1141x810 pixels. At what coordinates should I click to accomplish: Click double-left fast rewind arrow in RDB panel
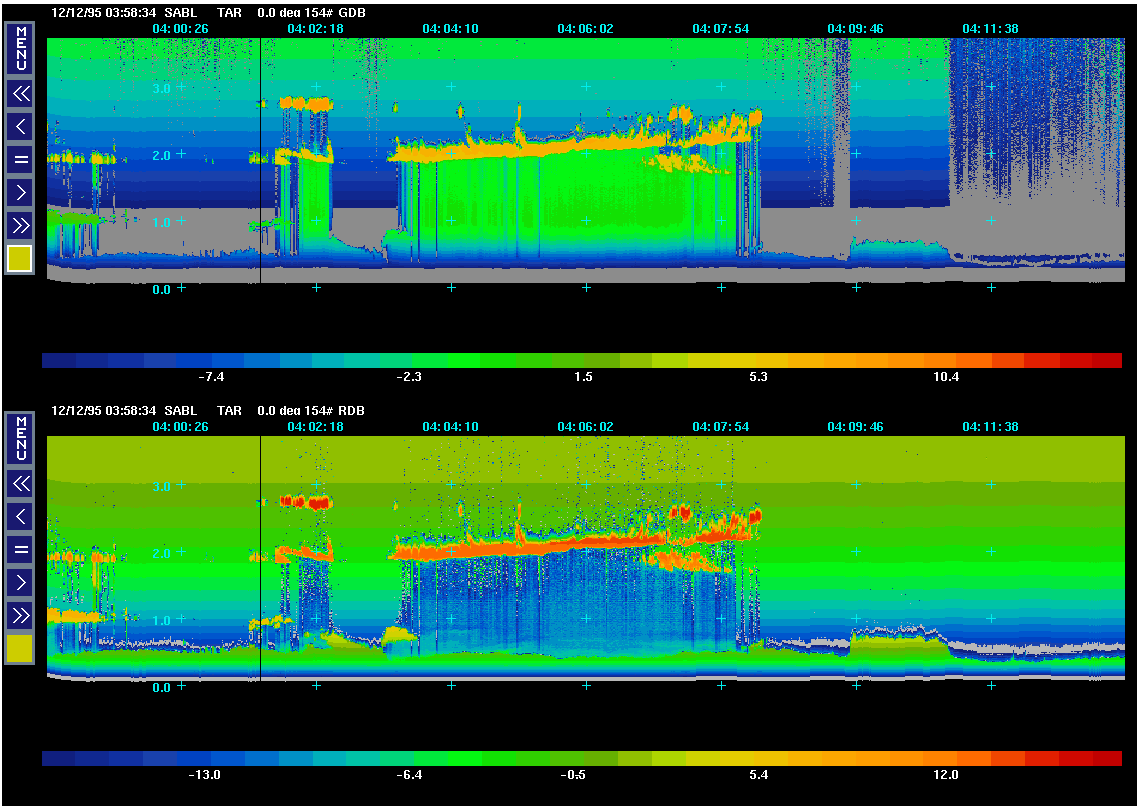pos(20,485)
